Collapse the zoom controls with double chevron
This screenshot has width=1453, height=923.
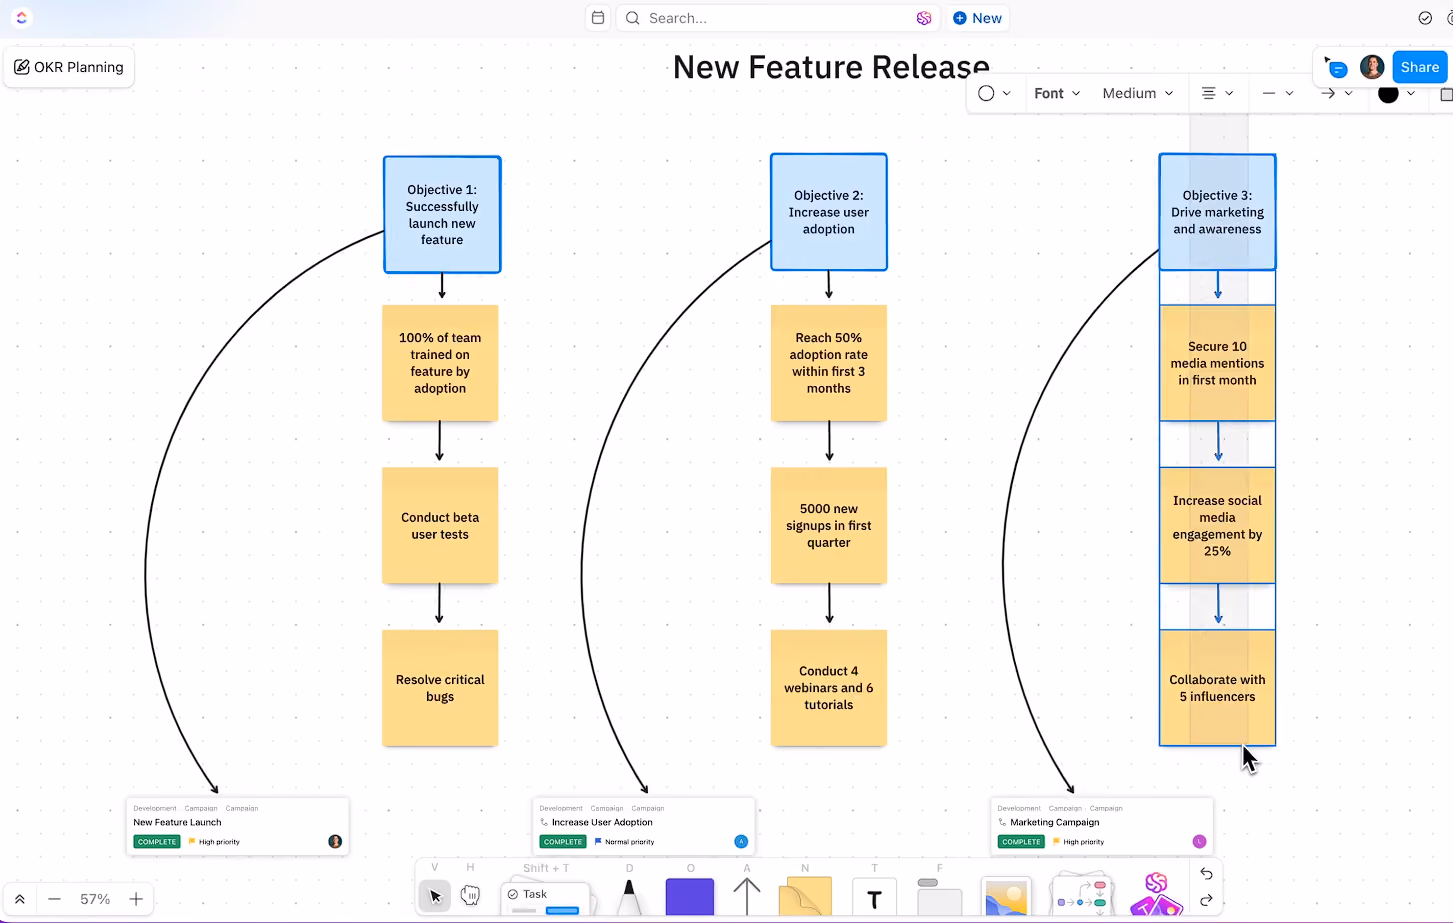19,899
